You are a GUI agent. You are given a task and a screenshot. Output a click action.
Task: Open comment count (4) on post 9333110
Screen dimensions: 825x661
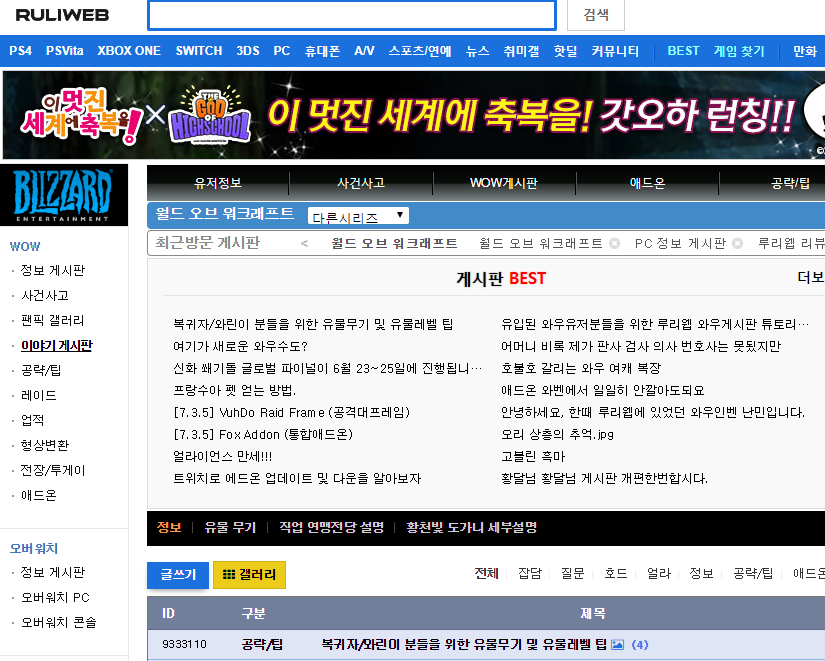pos(640,645)
